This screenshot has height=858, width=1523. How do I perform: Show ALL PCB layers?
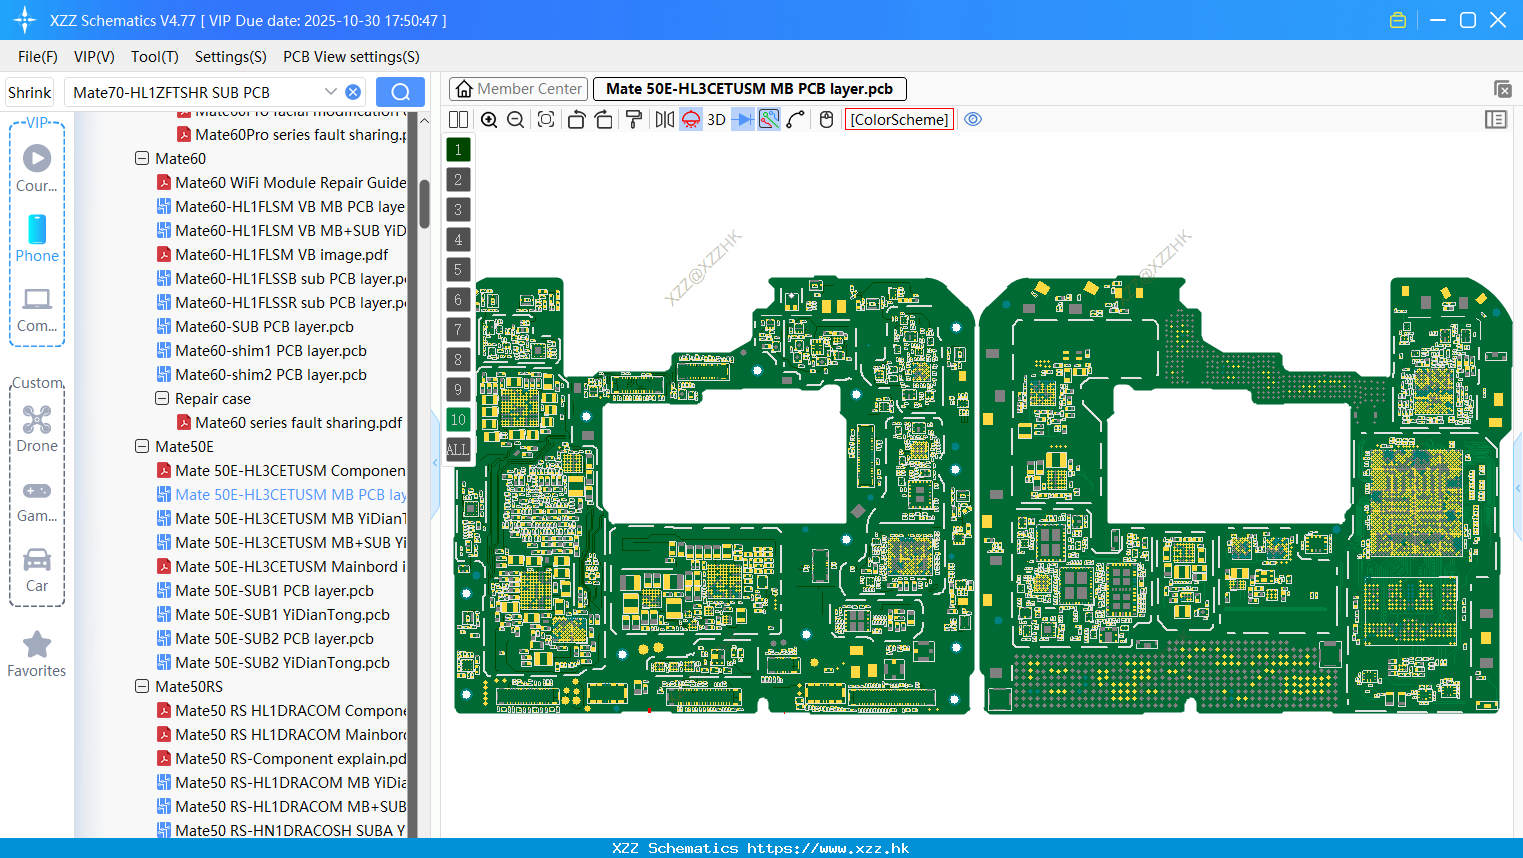coord(458,450)
